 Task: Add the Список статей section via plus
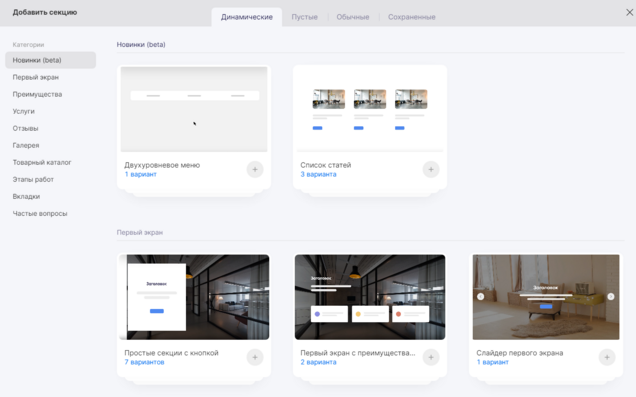431,170
